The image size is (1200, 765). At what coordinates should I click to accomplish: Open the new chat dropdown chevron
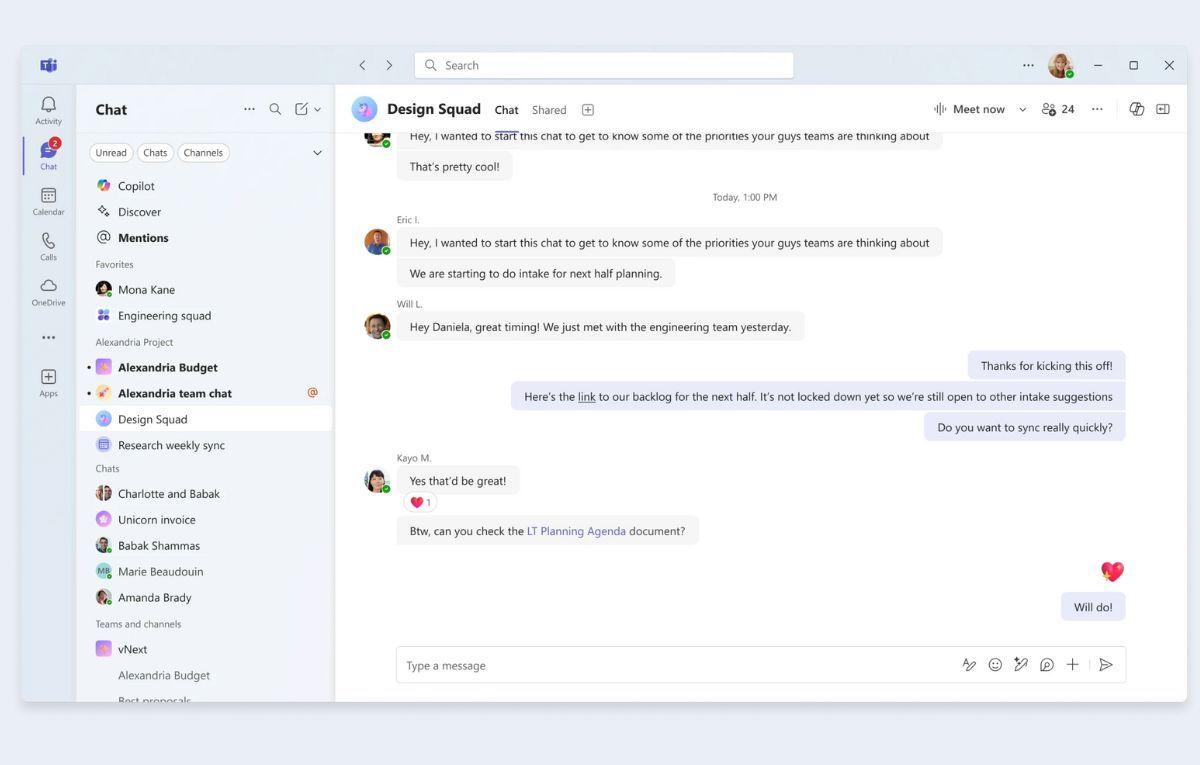coord(318,110)
